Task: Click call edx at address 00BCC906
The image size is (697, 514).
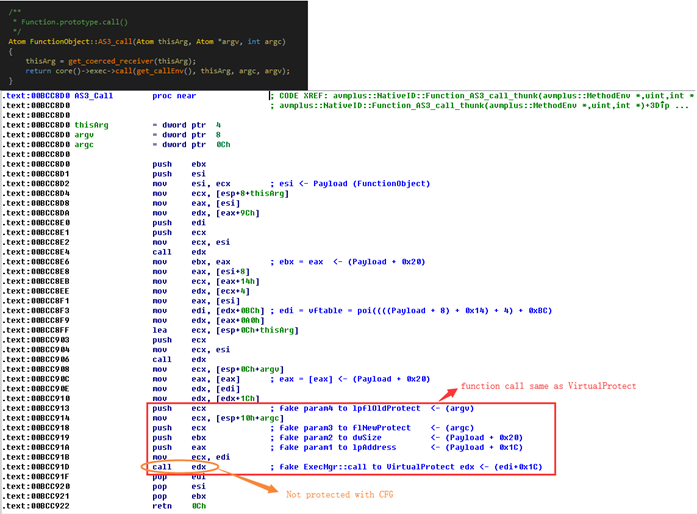Action: tap(179, 360)
